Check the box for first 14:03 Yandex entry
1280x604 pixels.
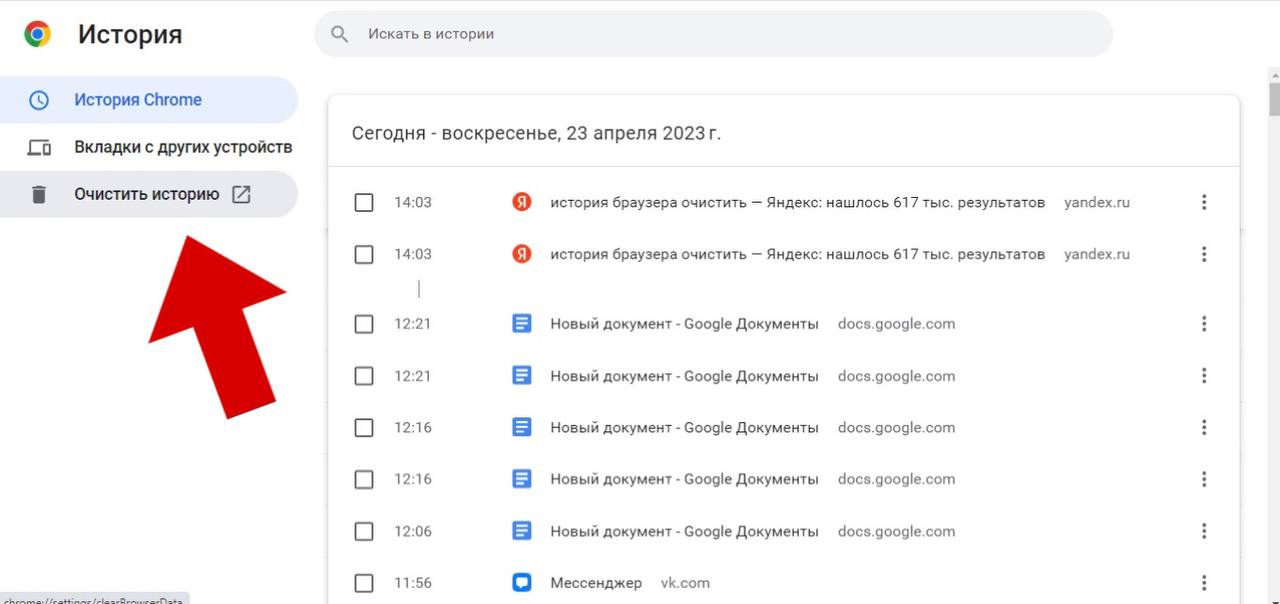364,203
